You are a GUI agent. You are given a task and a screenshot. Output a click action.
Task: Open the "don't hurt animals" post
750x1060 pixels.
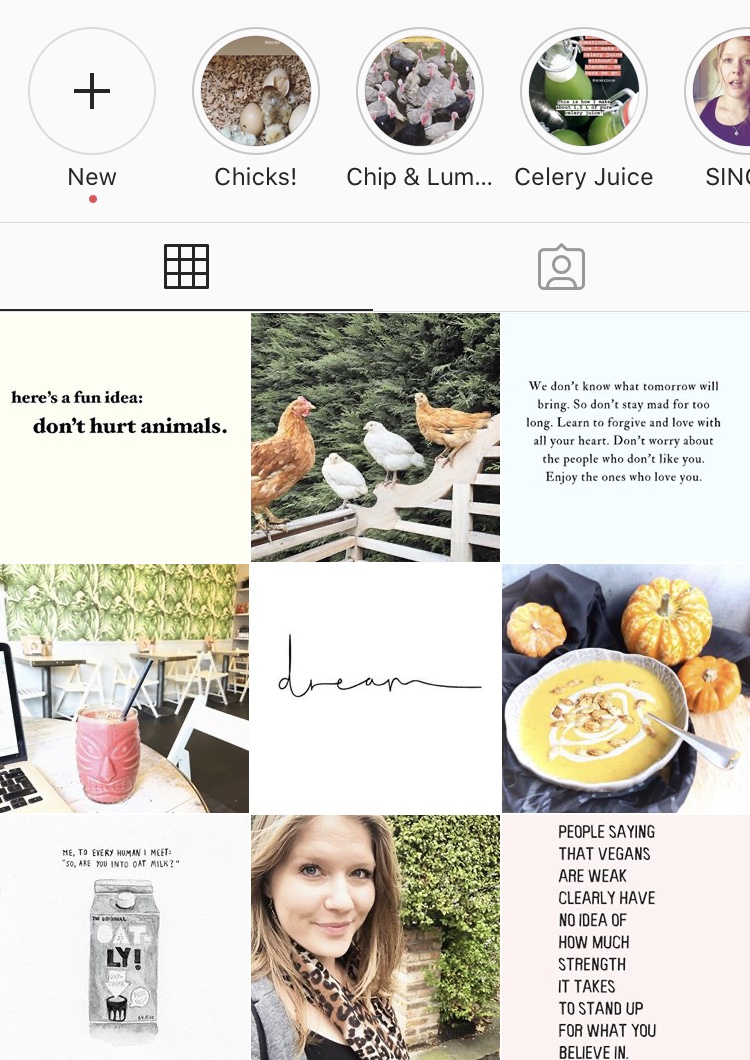tap(124, 437)
